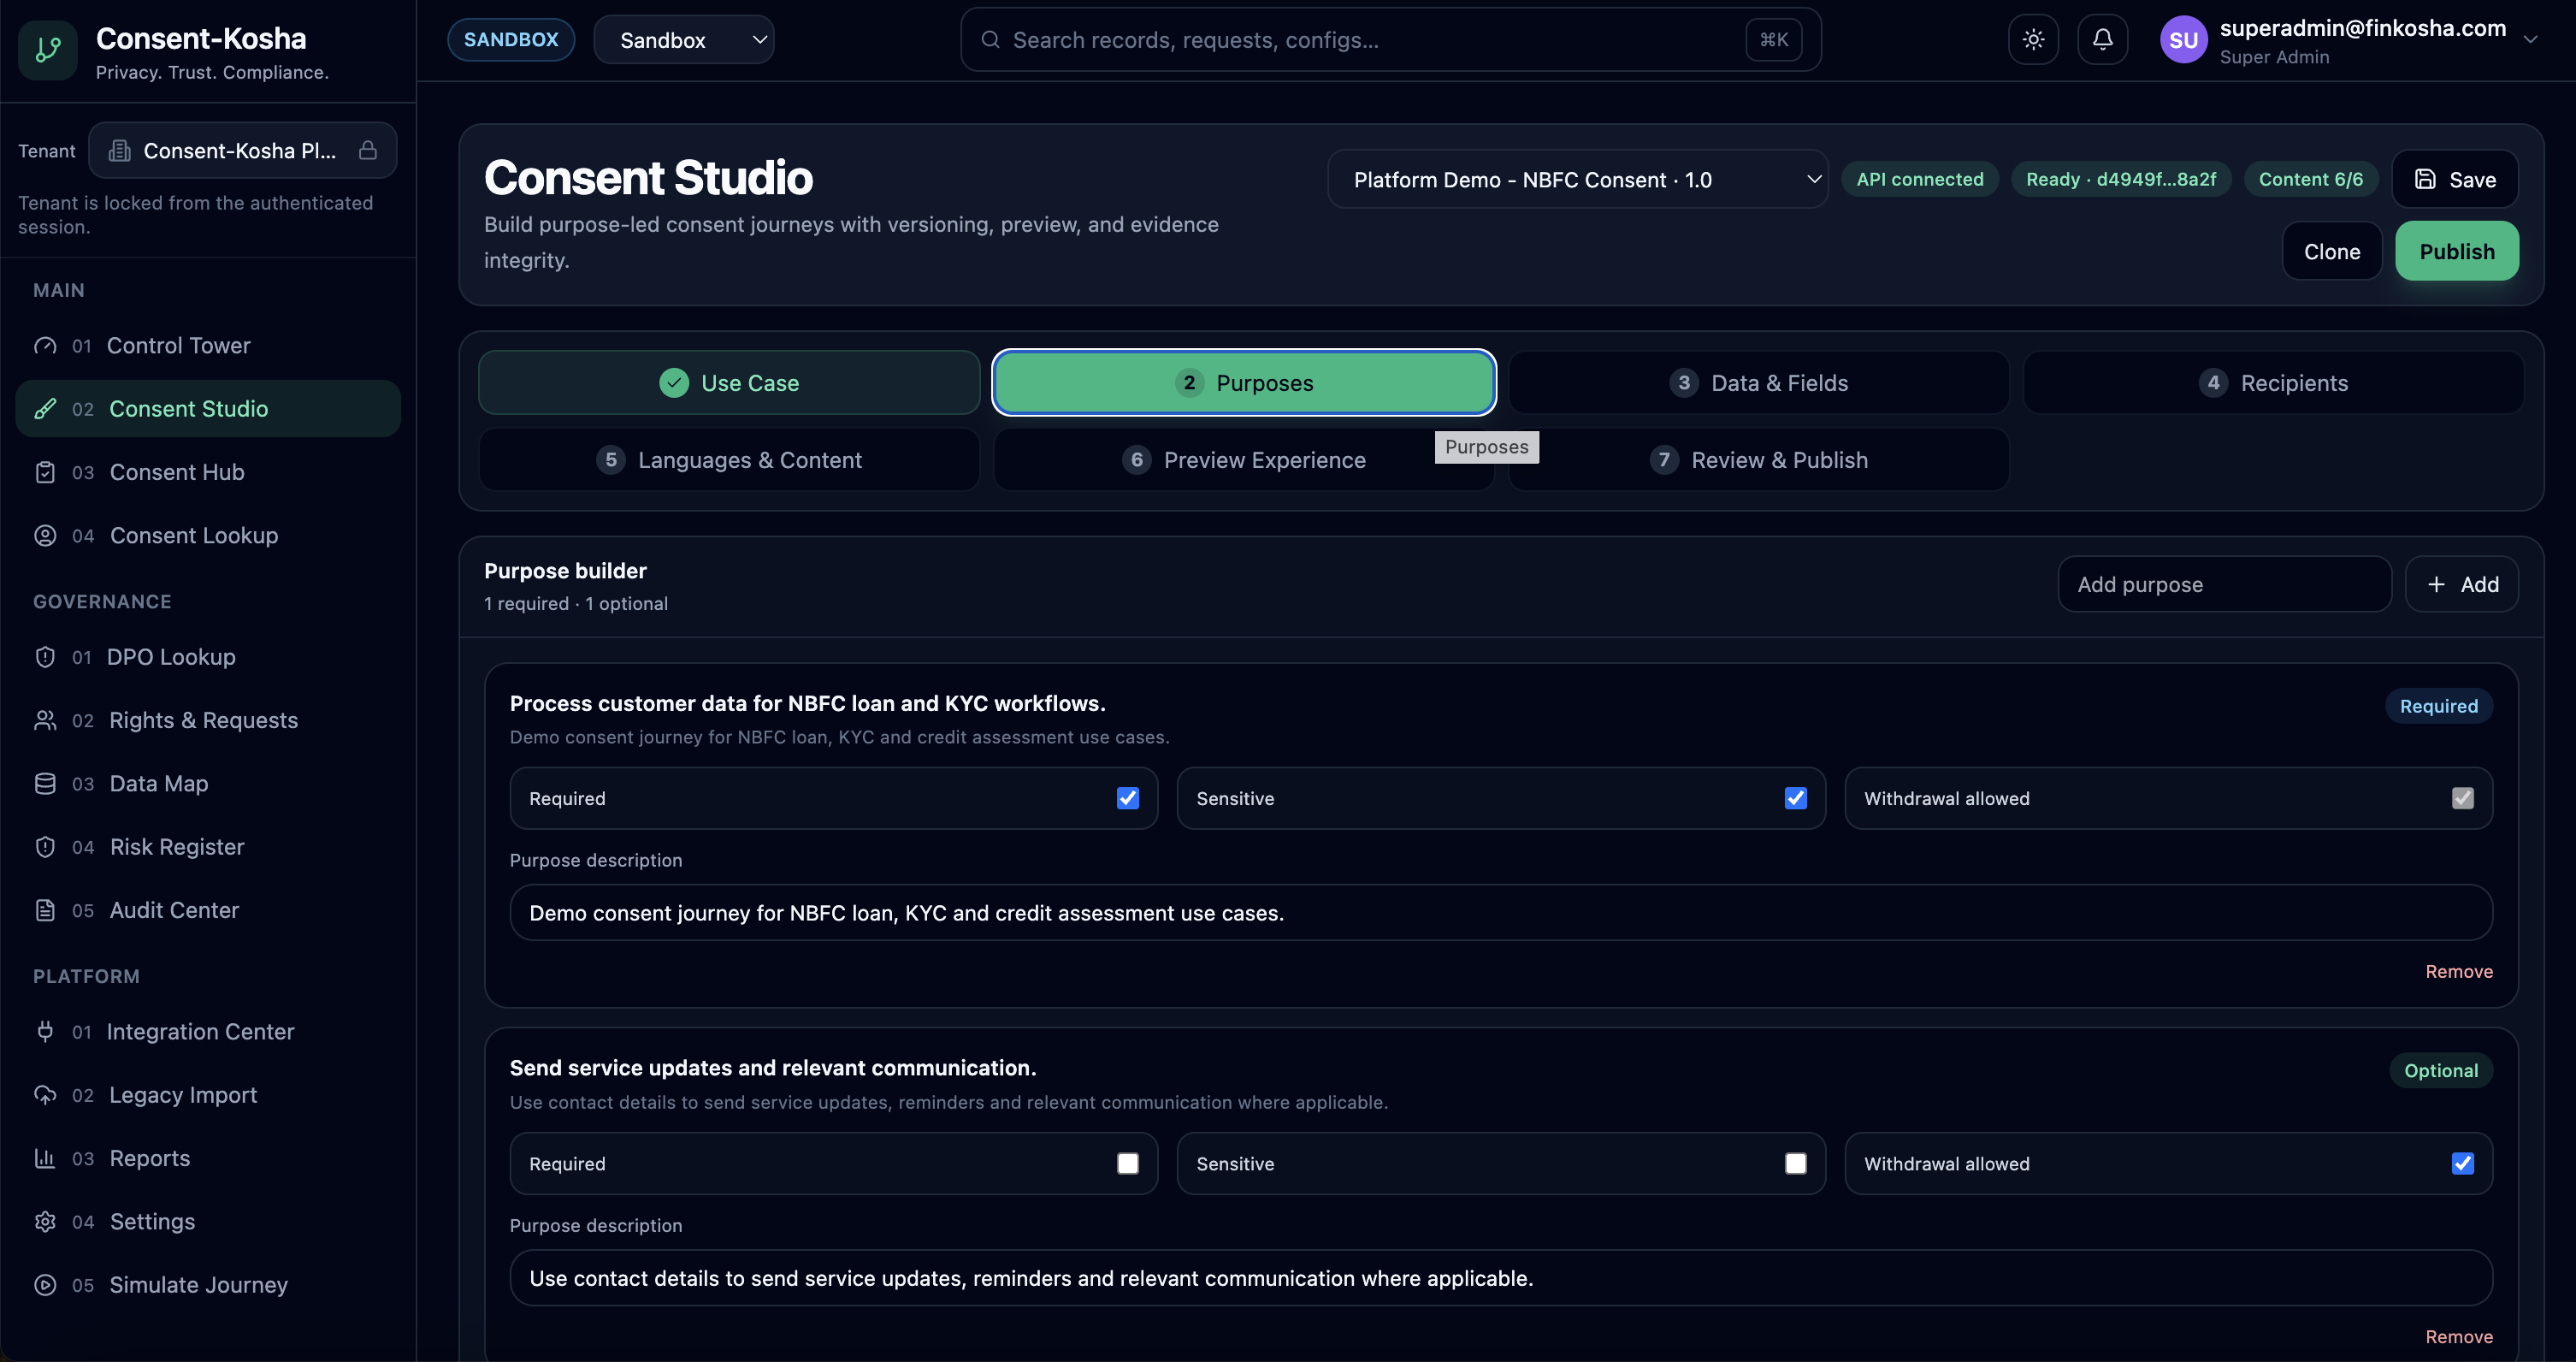
Task: Click the Consent Studio pen icon
Action: click(45, 409)
